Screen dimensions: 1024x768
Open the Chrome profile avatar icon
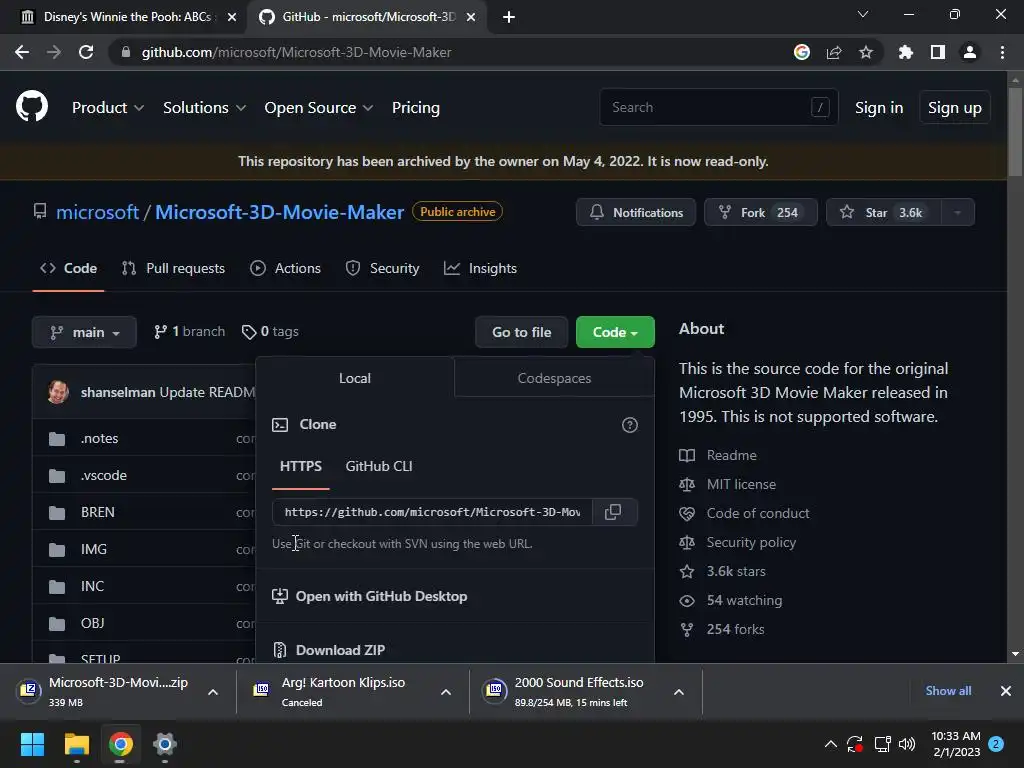(970, 52)
